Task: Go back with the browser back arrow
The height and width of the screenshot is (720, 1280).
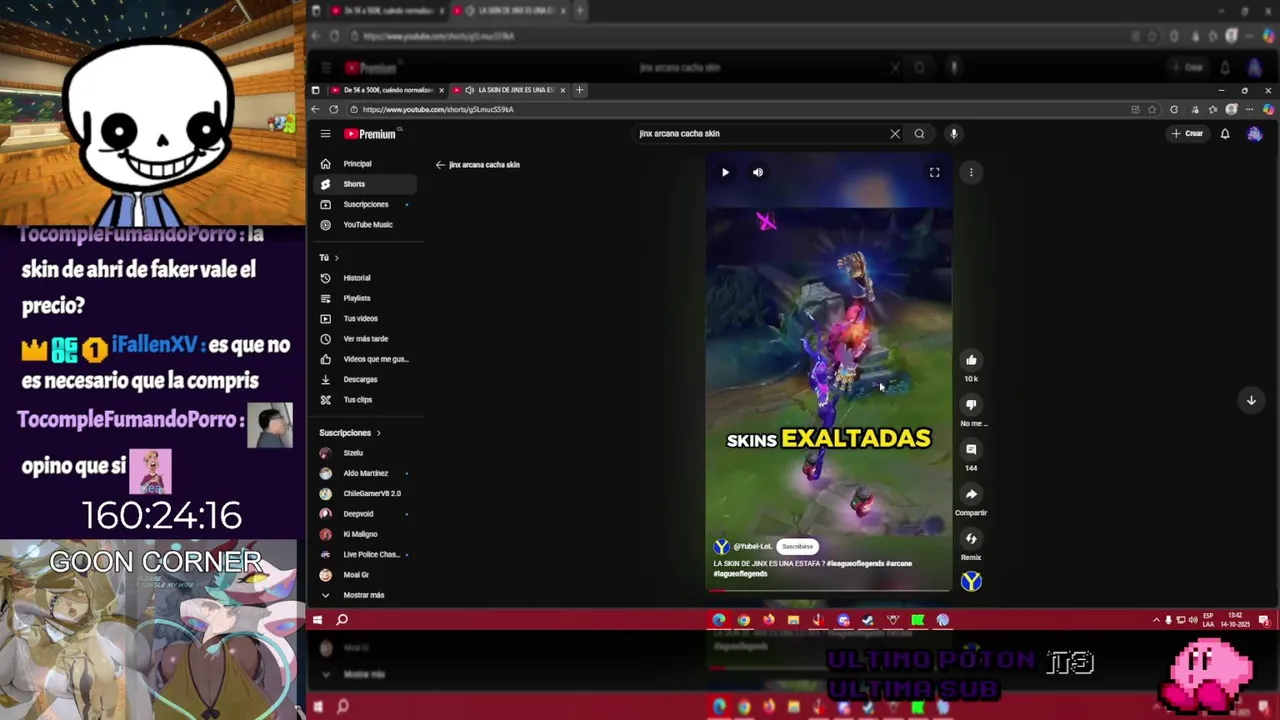Action: pyautogui.click(x=317, y=109)
